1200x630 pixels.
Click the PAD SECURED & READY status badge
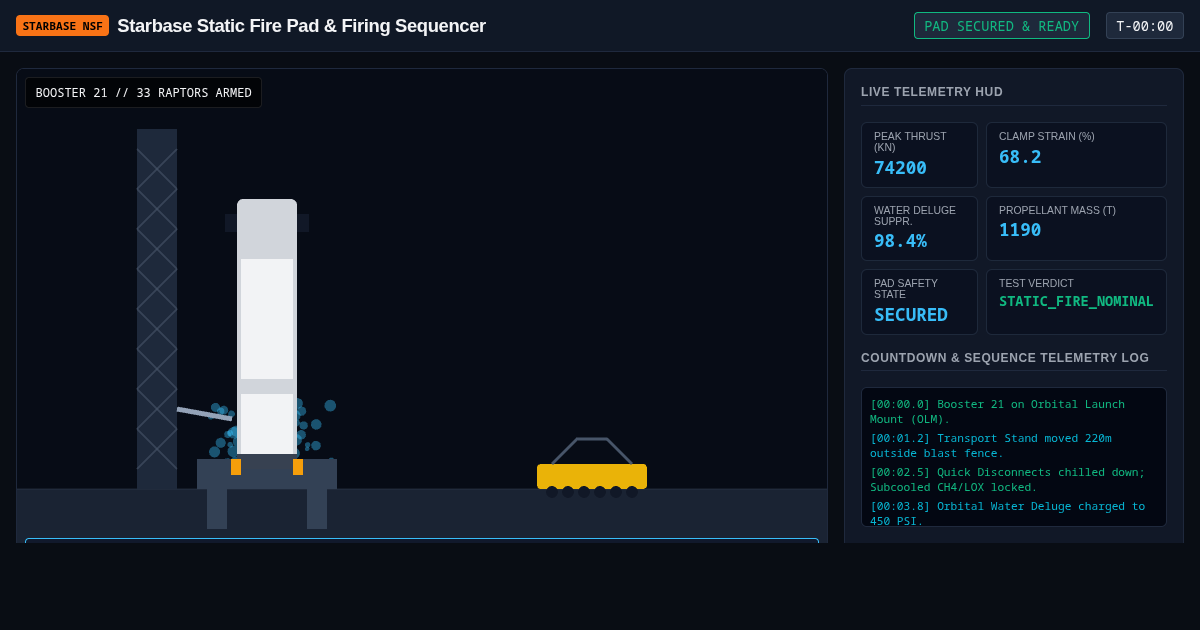tap(1002, 26)
